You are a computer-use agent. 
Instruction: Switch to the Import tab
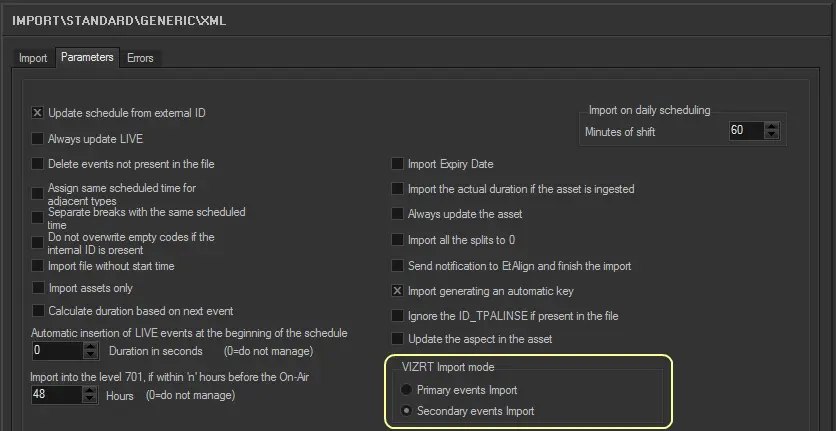pos(33,58)
